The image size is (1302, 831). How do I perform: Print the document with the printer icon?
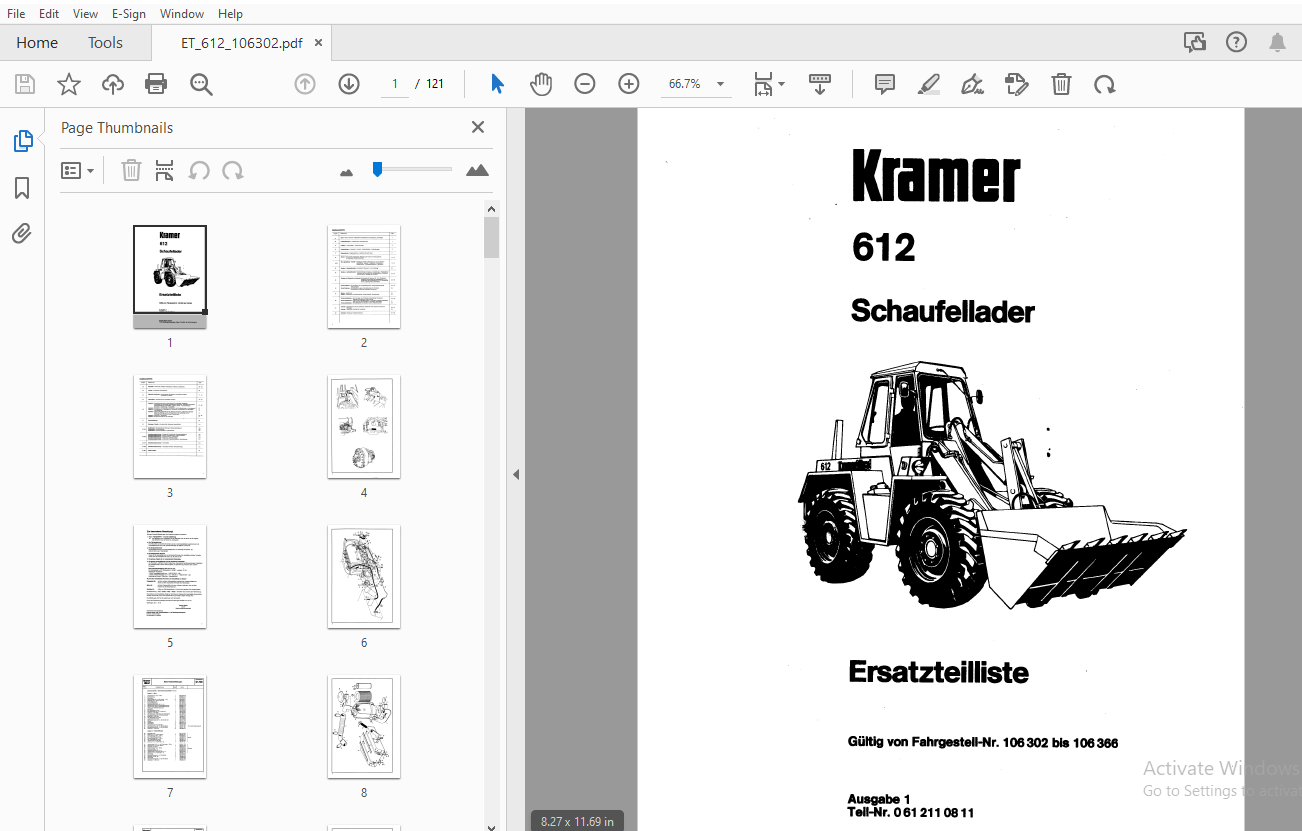156,84
